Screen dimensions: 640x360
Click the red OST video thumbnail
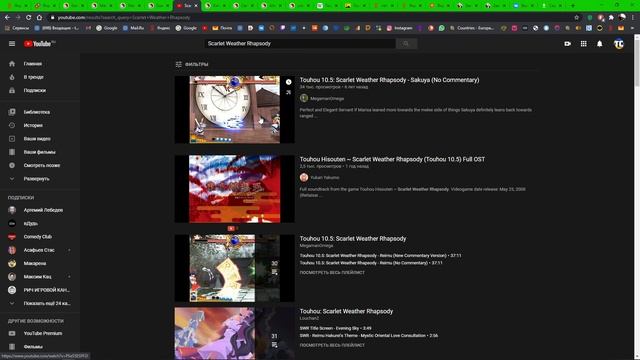[x=235, y=189]
